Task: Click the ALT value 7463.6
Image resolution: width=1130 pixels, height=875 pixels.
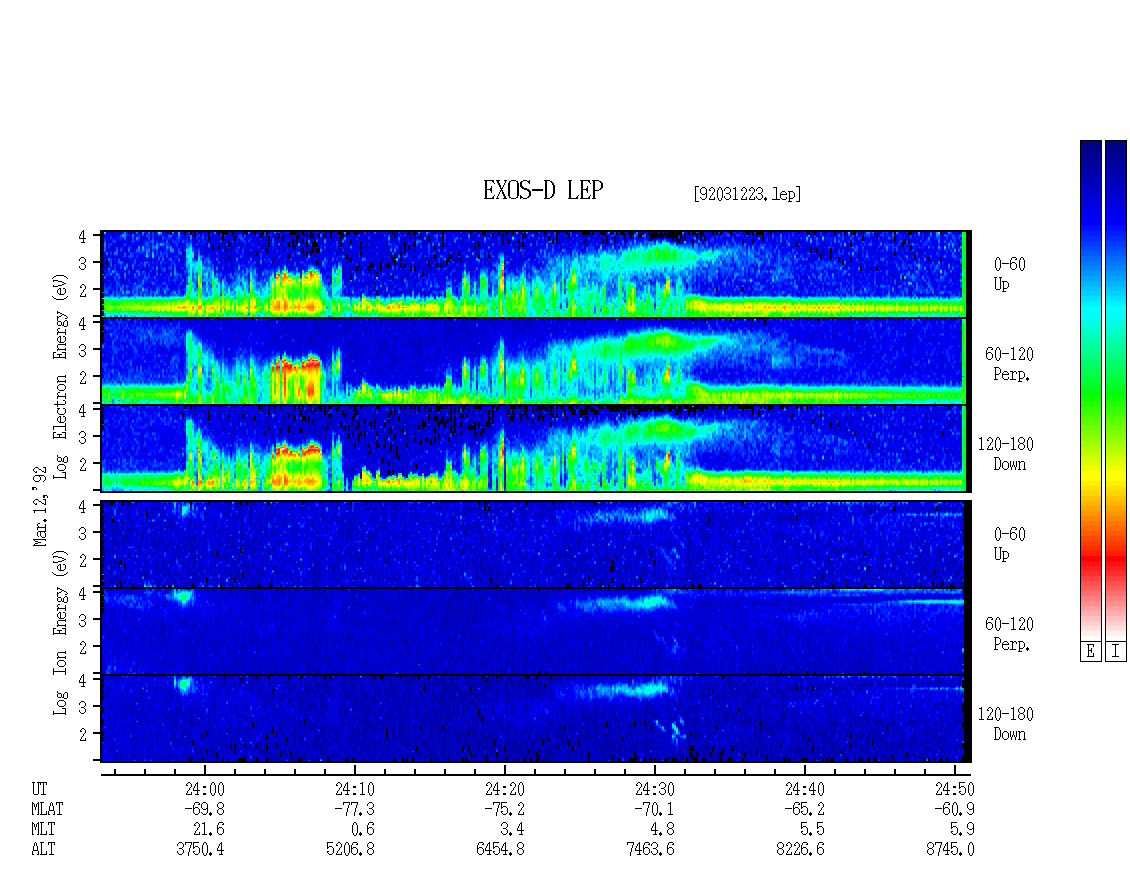Action: (650, 850)
